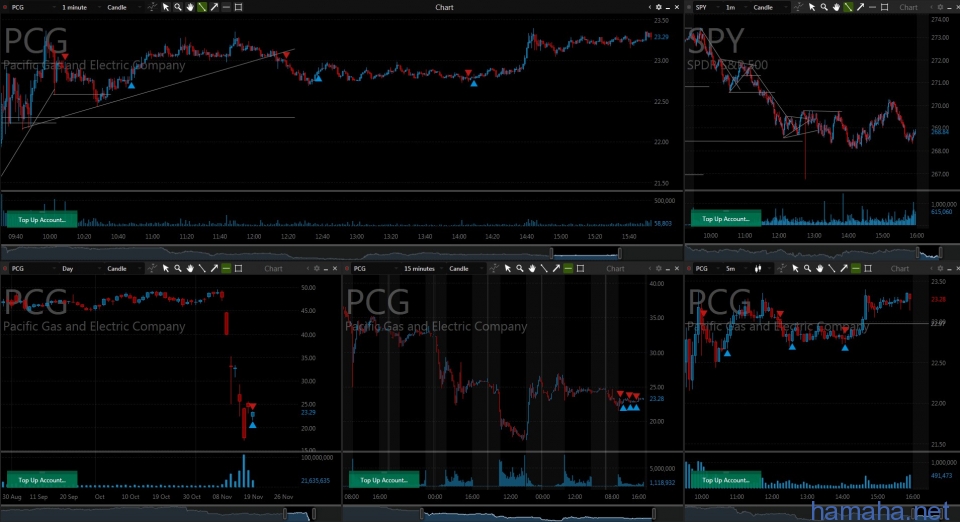This screenshot has height=522, width=960.
Task: Select pointer tool in PCG 5m chart
Action: click(795, 269)
